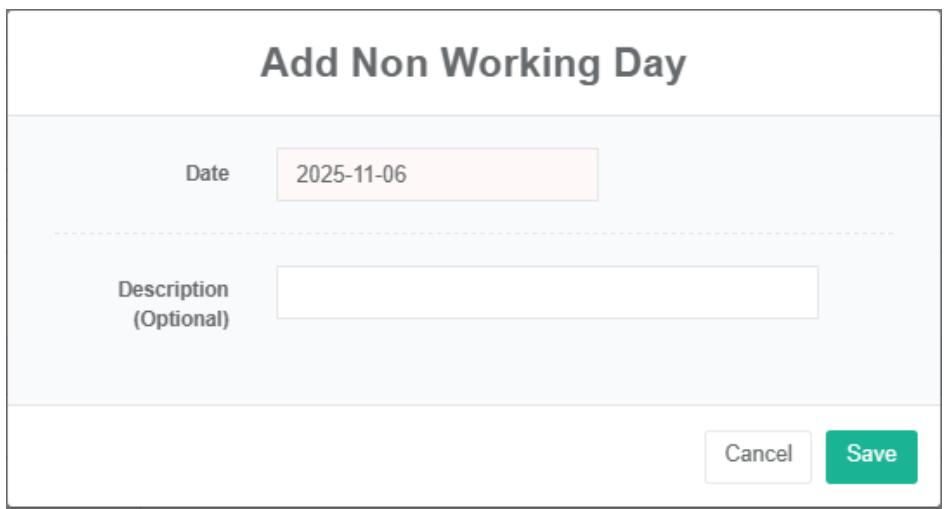The width and height of the screenshot is (944, 509).
Task: Click the dialog header heading text
Action: (473, 64)
